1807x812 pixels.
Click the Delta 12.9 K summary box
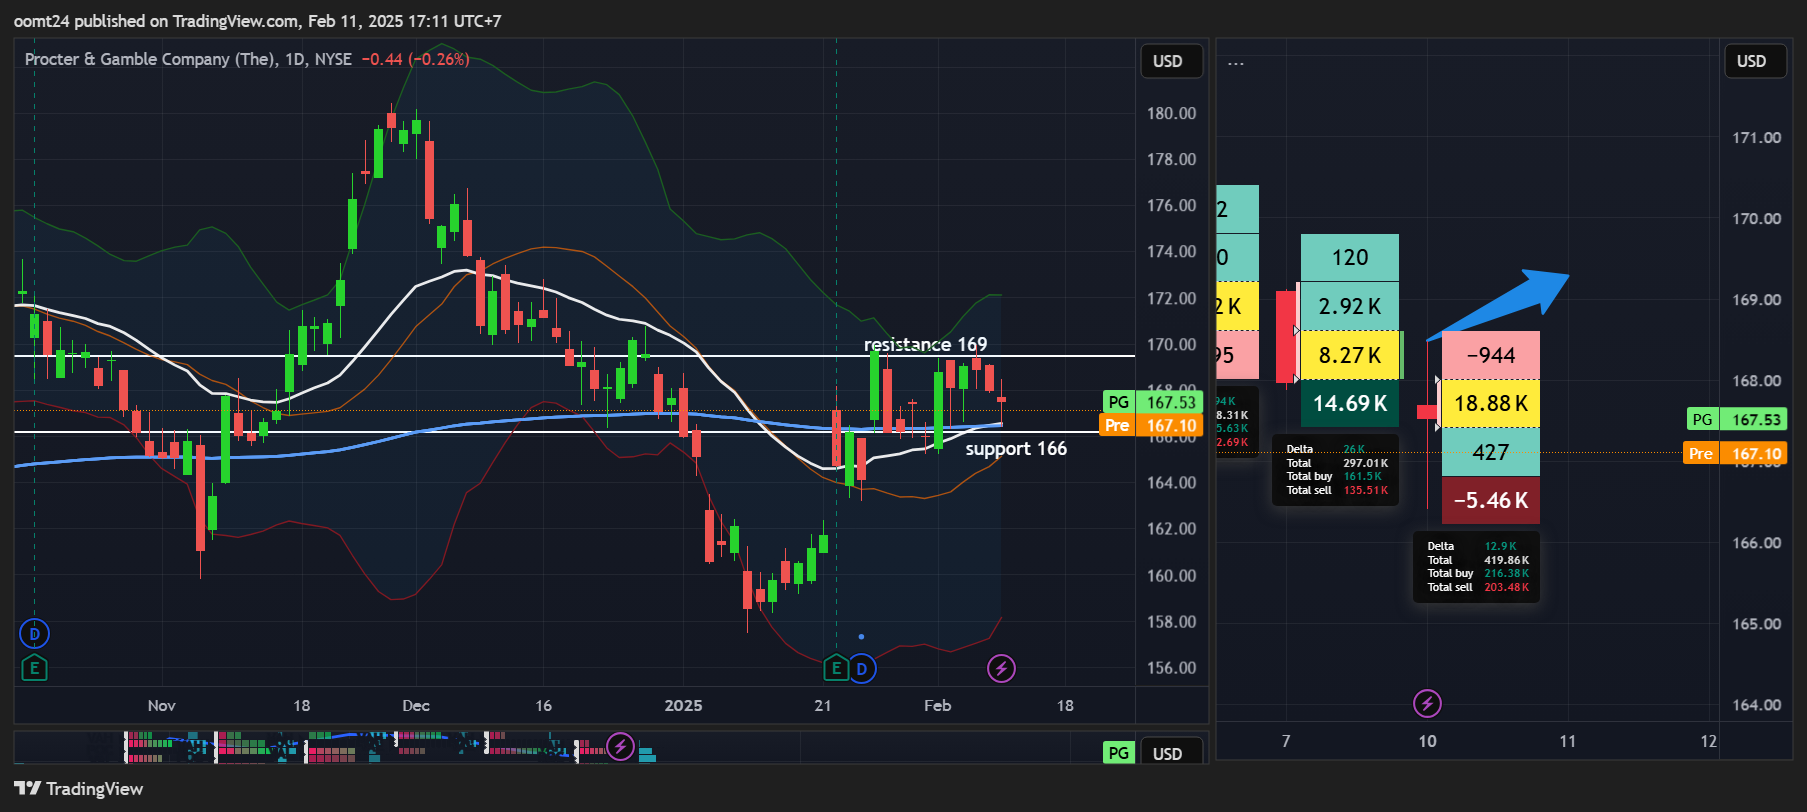pyautogui.click(x=1477, y=567)
